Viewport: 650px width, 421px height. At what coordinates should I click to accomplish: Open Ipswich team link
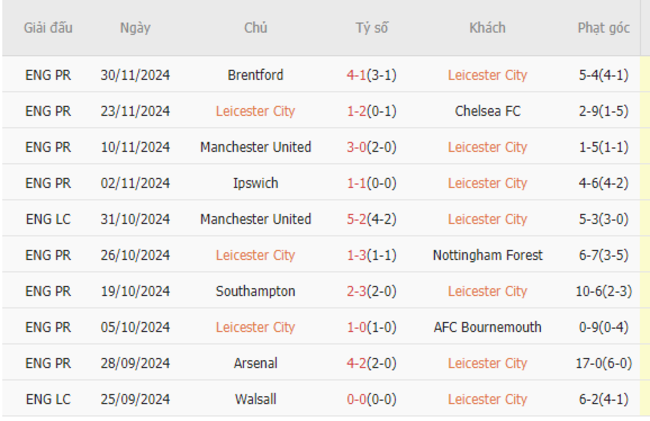(x=255, y=183)
